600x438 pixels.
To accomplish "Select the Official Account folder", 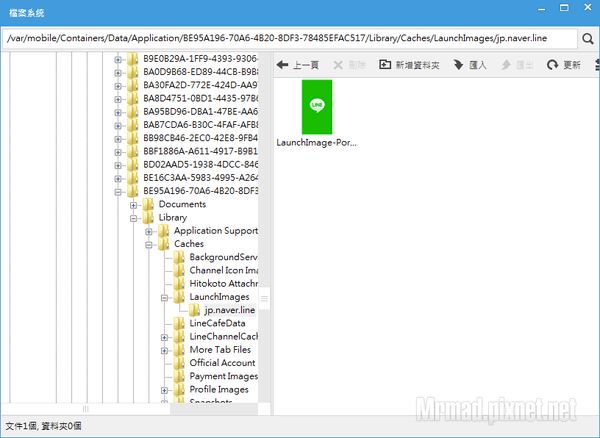I will [x=222, y=363].
